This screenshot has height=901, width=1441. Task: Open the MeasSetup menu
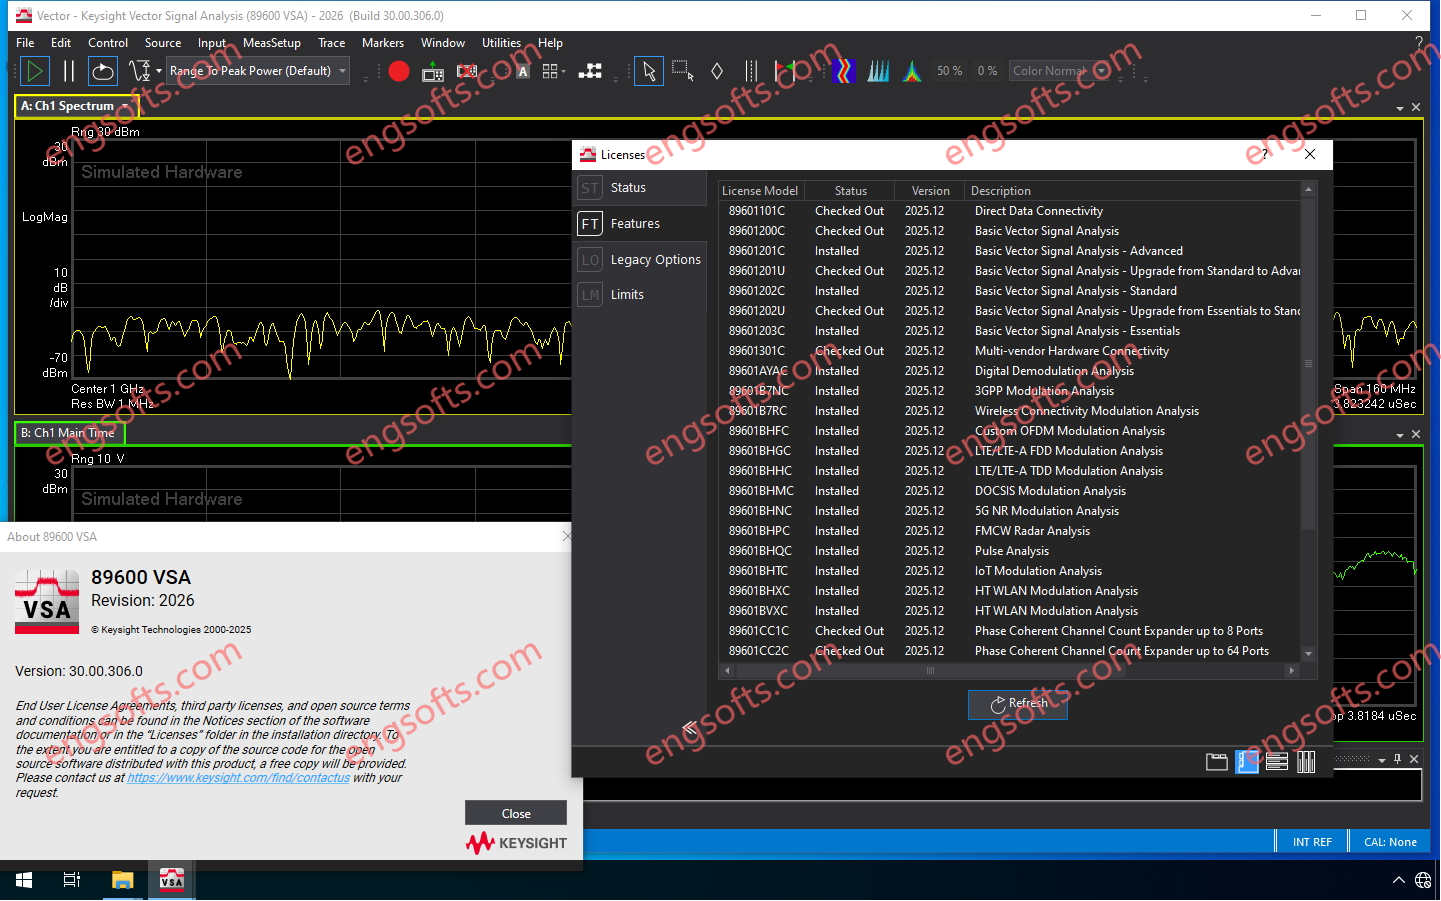[x=271, y=42]
